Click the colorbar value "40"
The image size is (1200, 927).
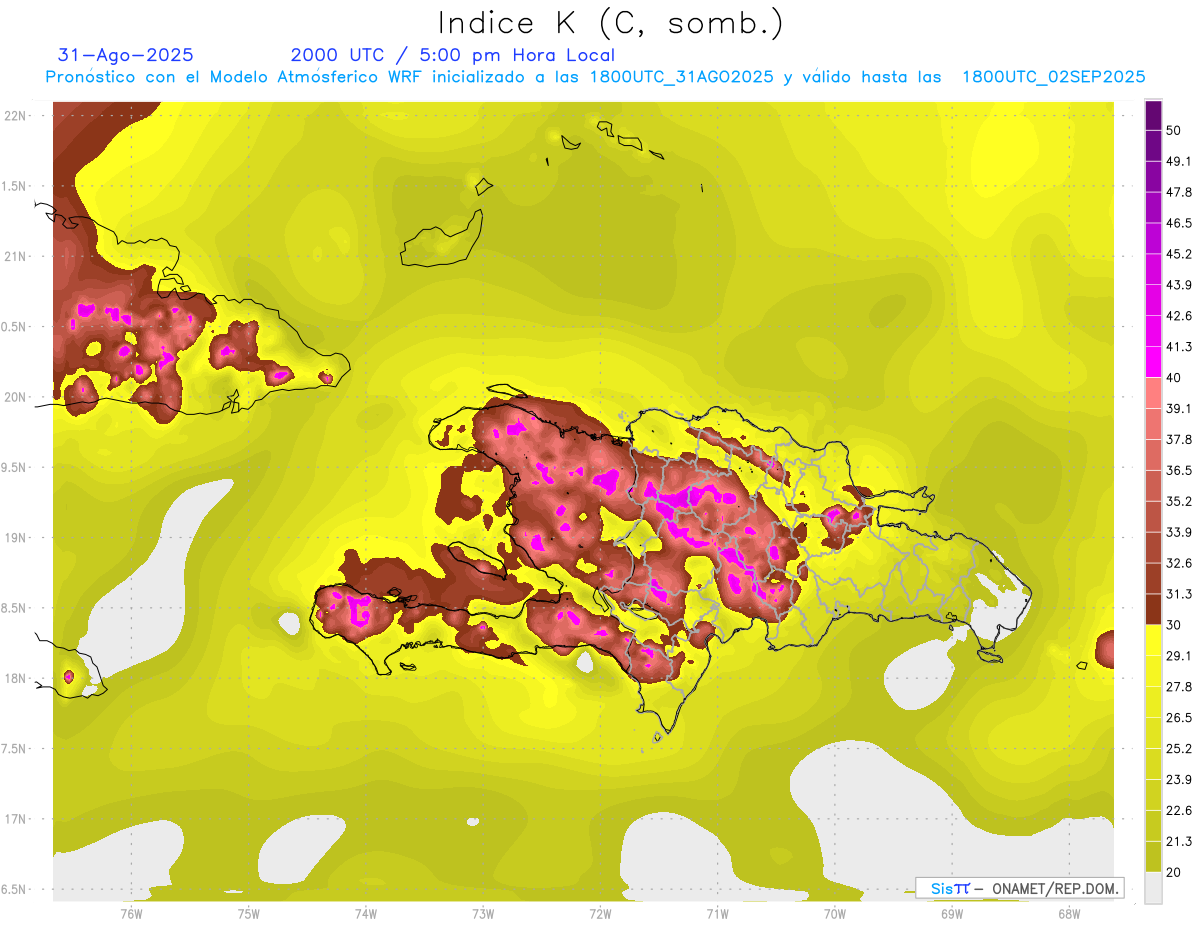[x=1175, y=378]
